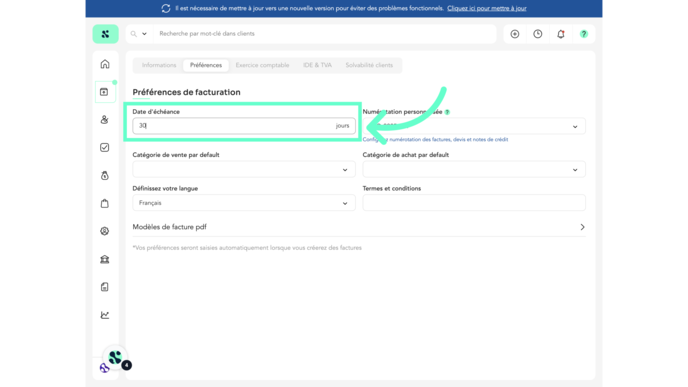Expand Modèles de facture pdf section

pos(359,227)
